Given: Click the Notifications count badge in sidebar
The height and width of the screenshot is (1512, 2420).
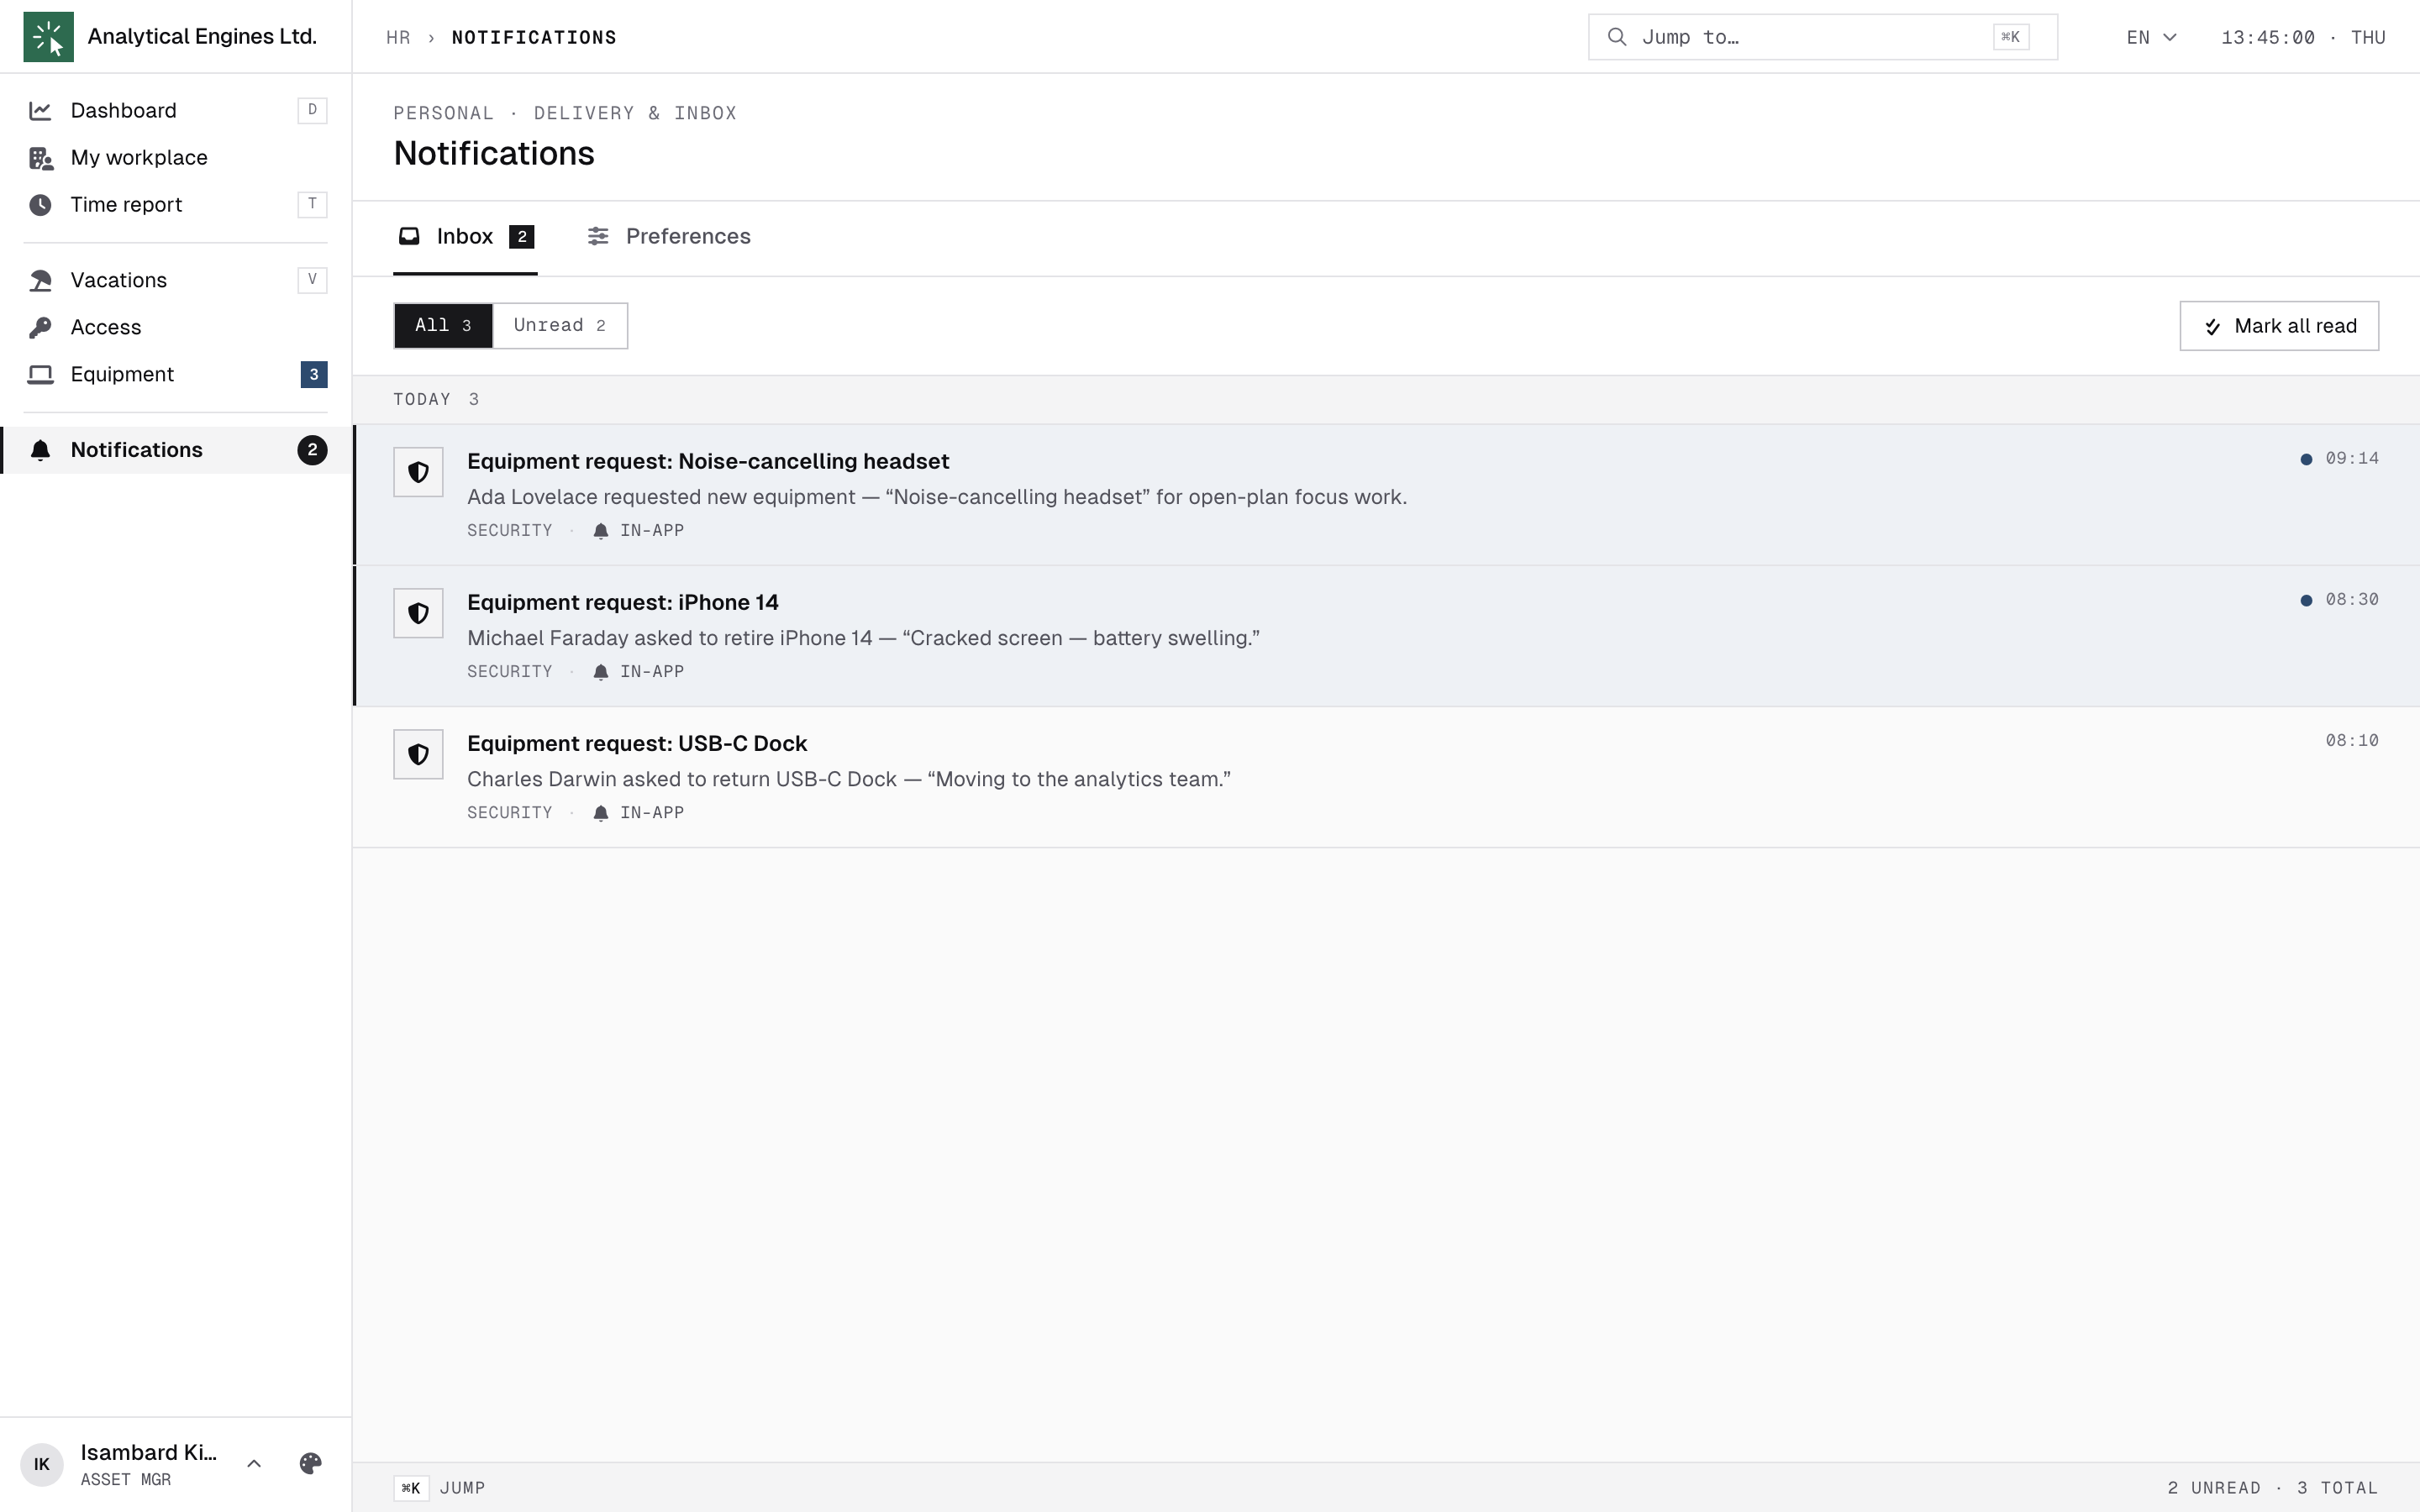Looking at the screenshot, I should [x=312, y=450].
